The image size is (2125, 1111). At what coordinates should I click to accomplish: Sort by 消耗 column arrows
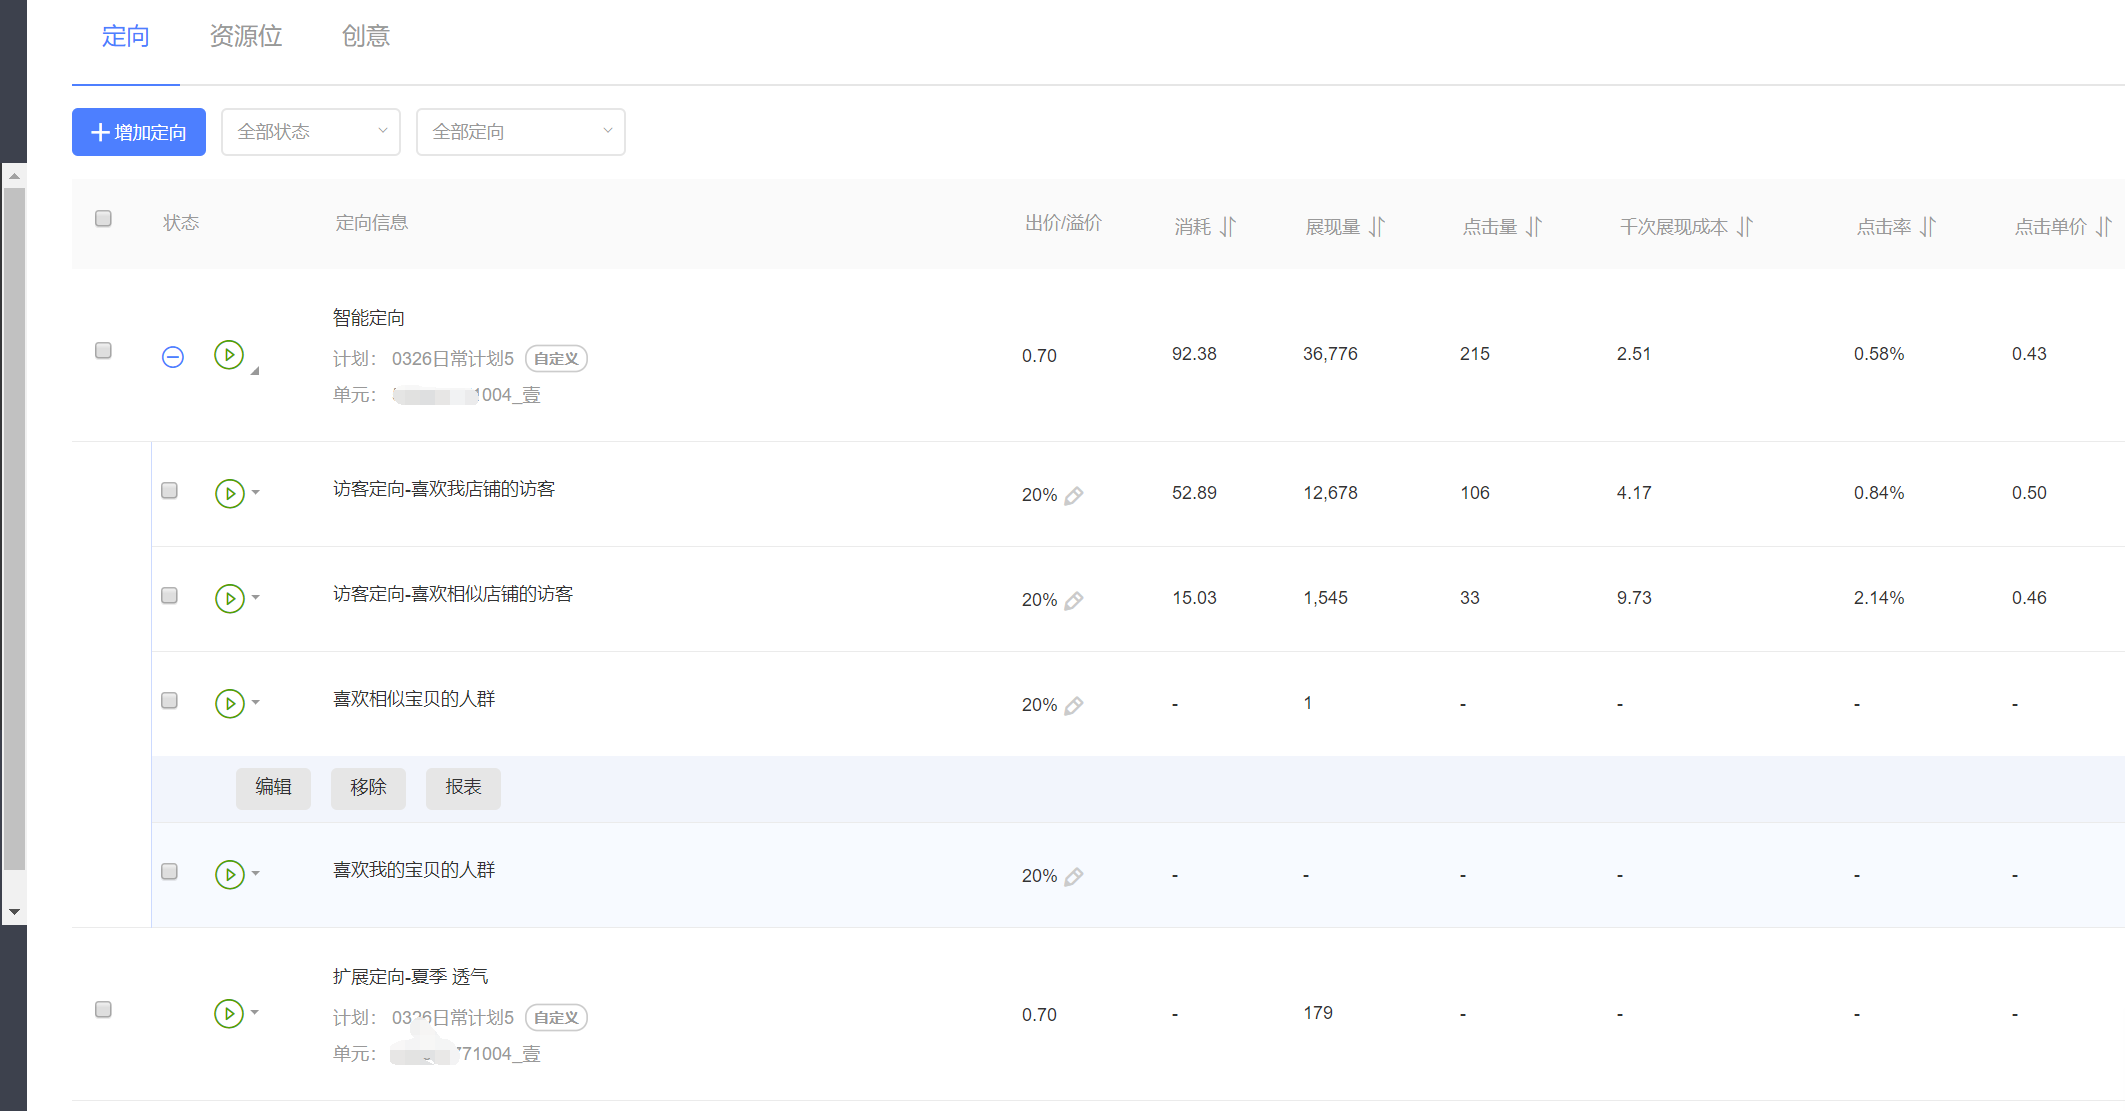(x=1228, y=227)
